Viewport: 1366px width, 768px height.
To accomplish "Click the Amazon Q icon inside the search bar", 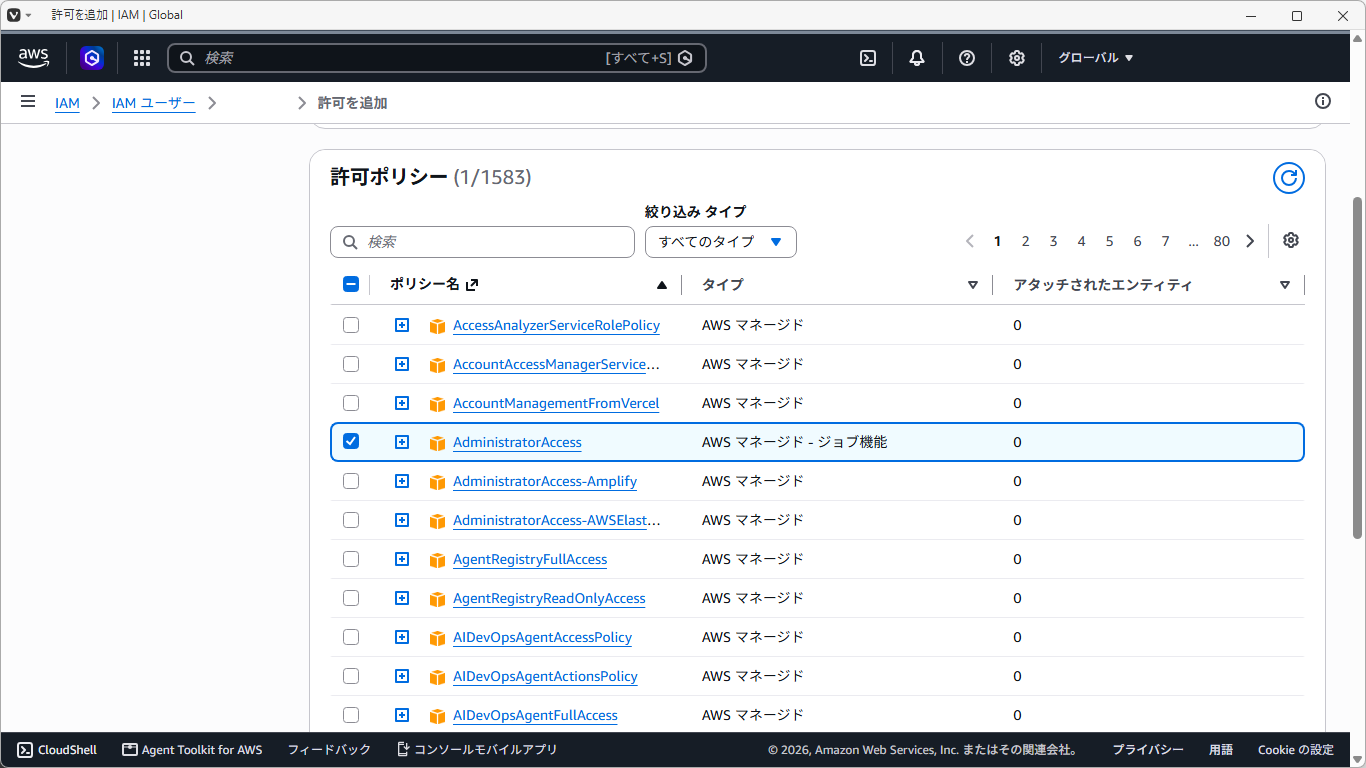I will pos(685,58).
